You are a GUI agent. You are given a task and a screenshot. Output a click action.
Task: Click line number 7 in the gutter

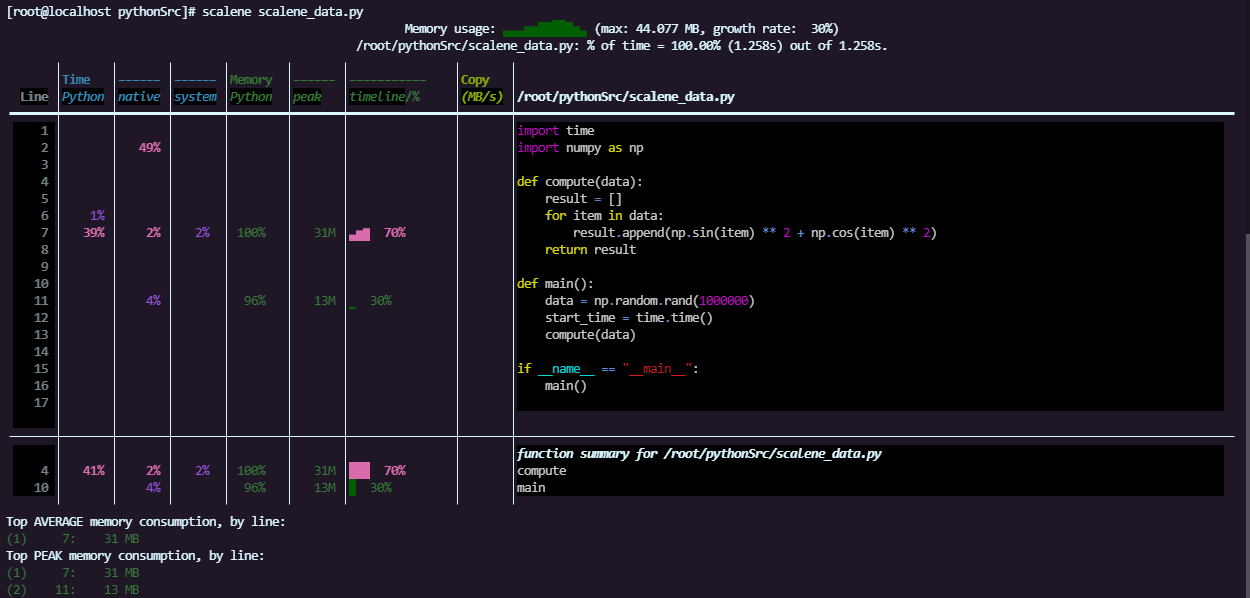[44, 232]
